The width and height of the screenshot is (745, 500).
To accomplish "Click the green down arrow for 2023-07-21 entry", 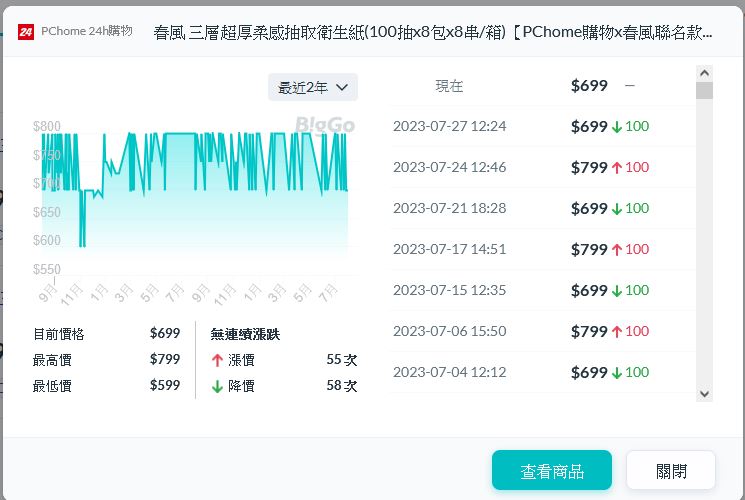I will click(x=617, y=208).
